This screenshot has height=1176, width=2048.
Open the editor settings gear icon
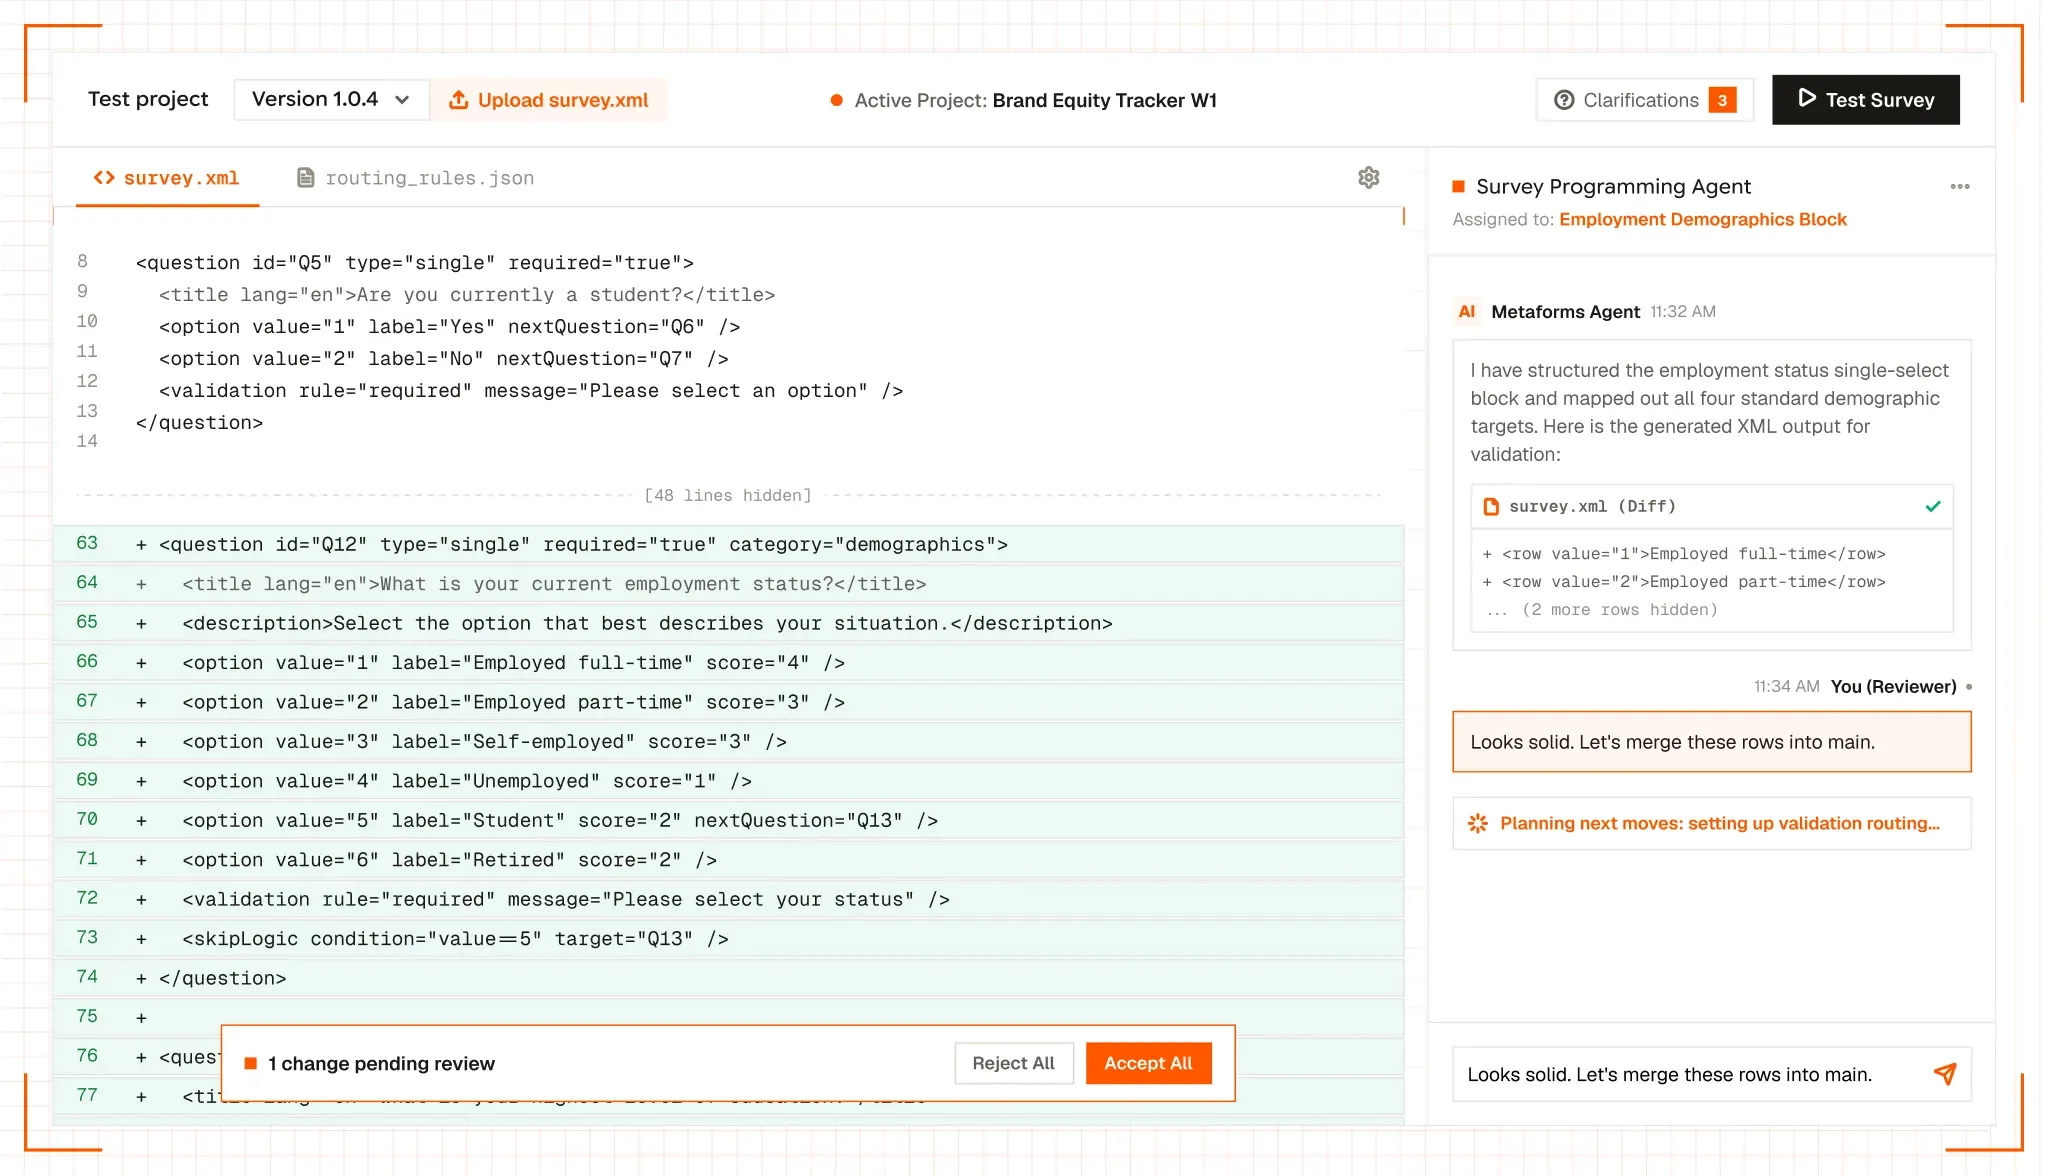pos(1368,177)
